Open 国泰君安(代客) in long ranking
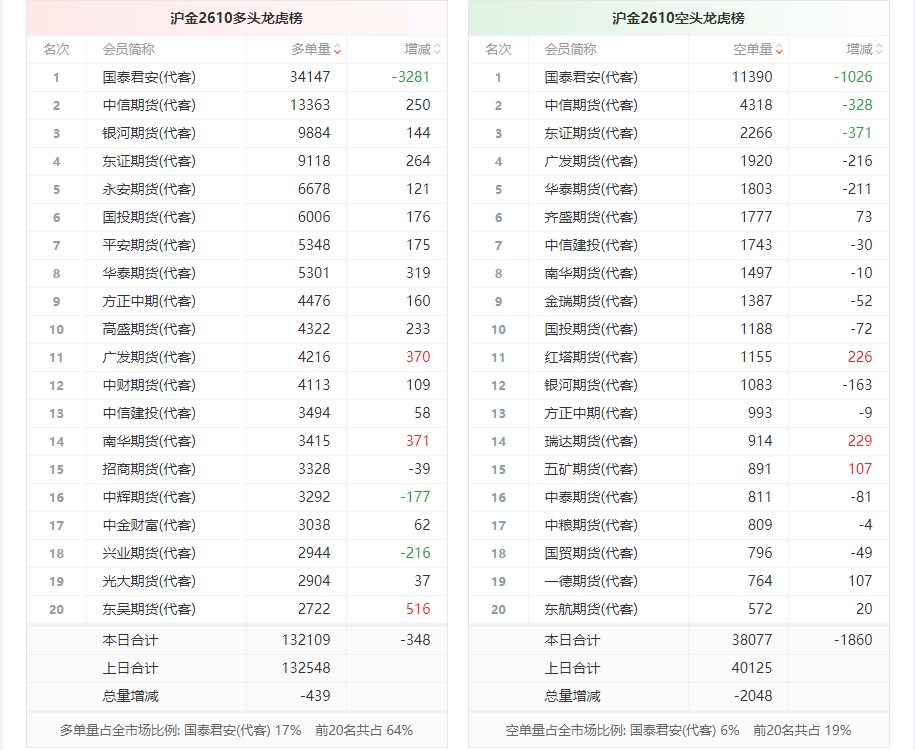Viewport: 915px width, 750px height. click(149, 77)
